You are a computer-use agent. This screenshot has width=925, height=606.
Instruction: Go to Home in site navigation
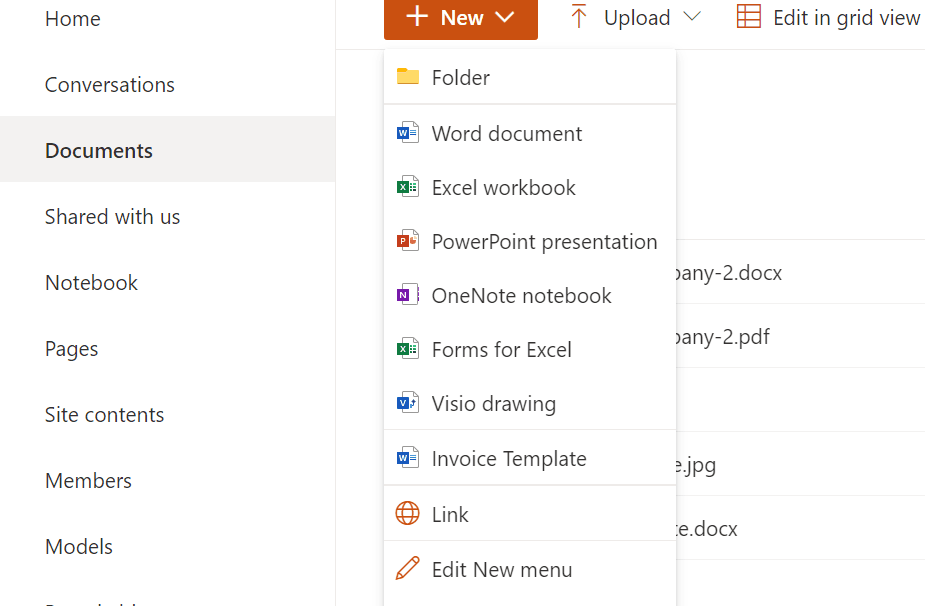(73, 19)
